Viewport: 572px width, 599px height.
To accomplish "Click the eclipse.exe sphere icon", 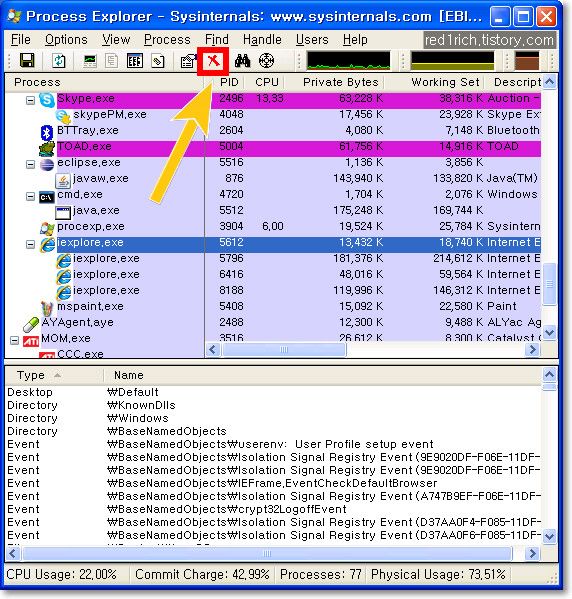I will coord(47,164).
